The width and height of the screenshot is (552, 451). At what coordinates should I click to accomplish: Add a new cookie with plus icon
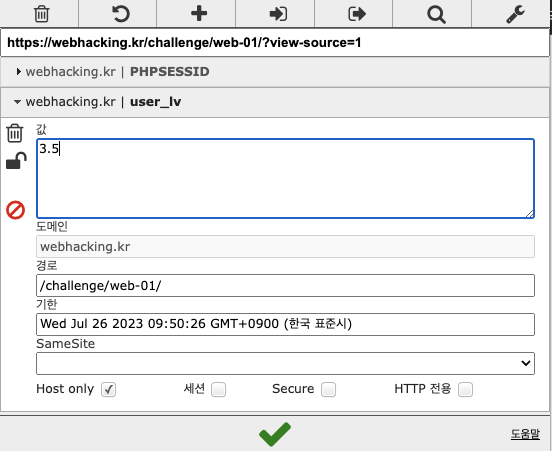click(199, 14)
